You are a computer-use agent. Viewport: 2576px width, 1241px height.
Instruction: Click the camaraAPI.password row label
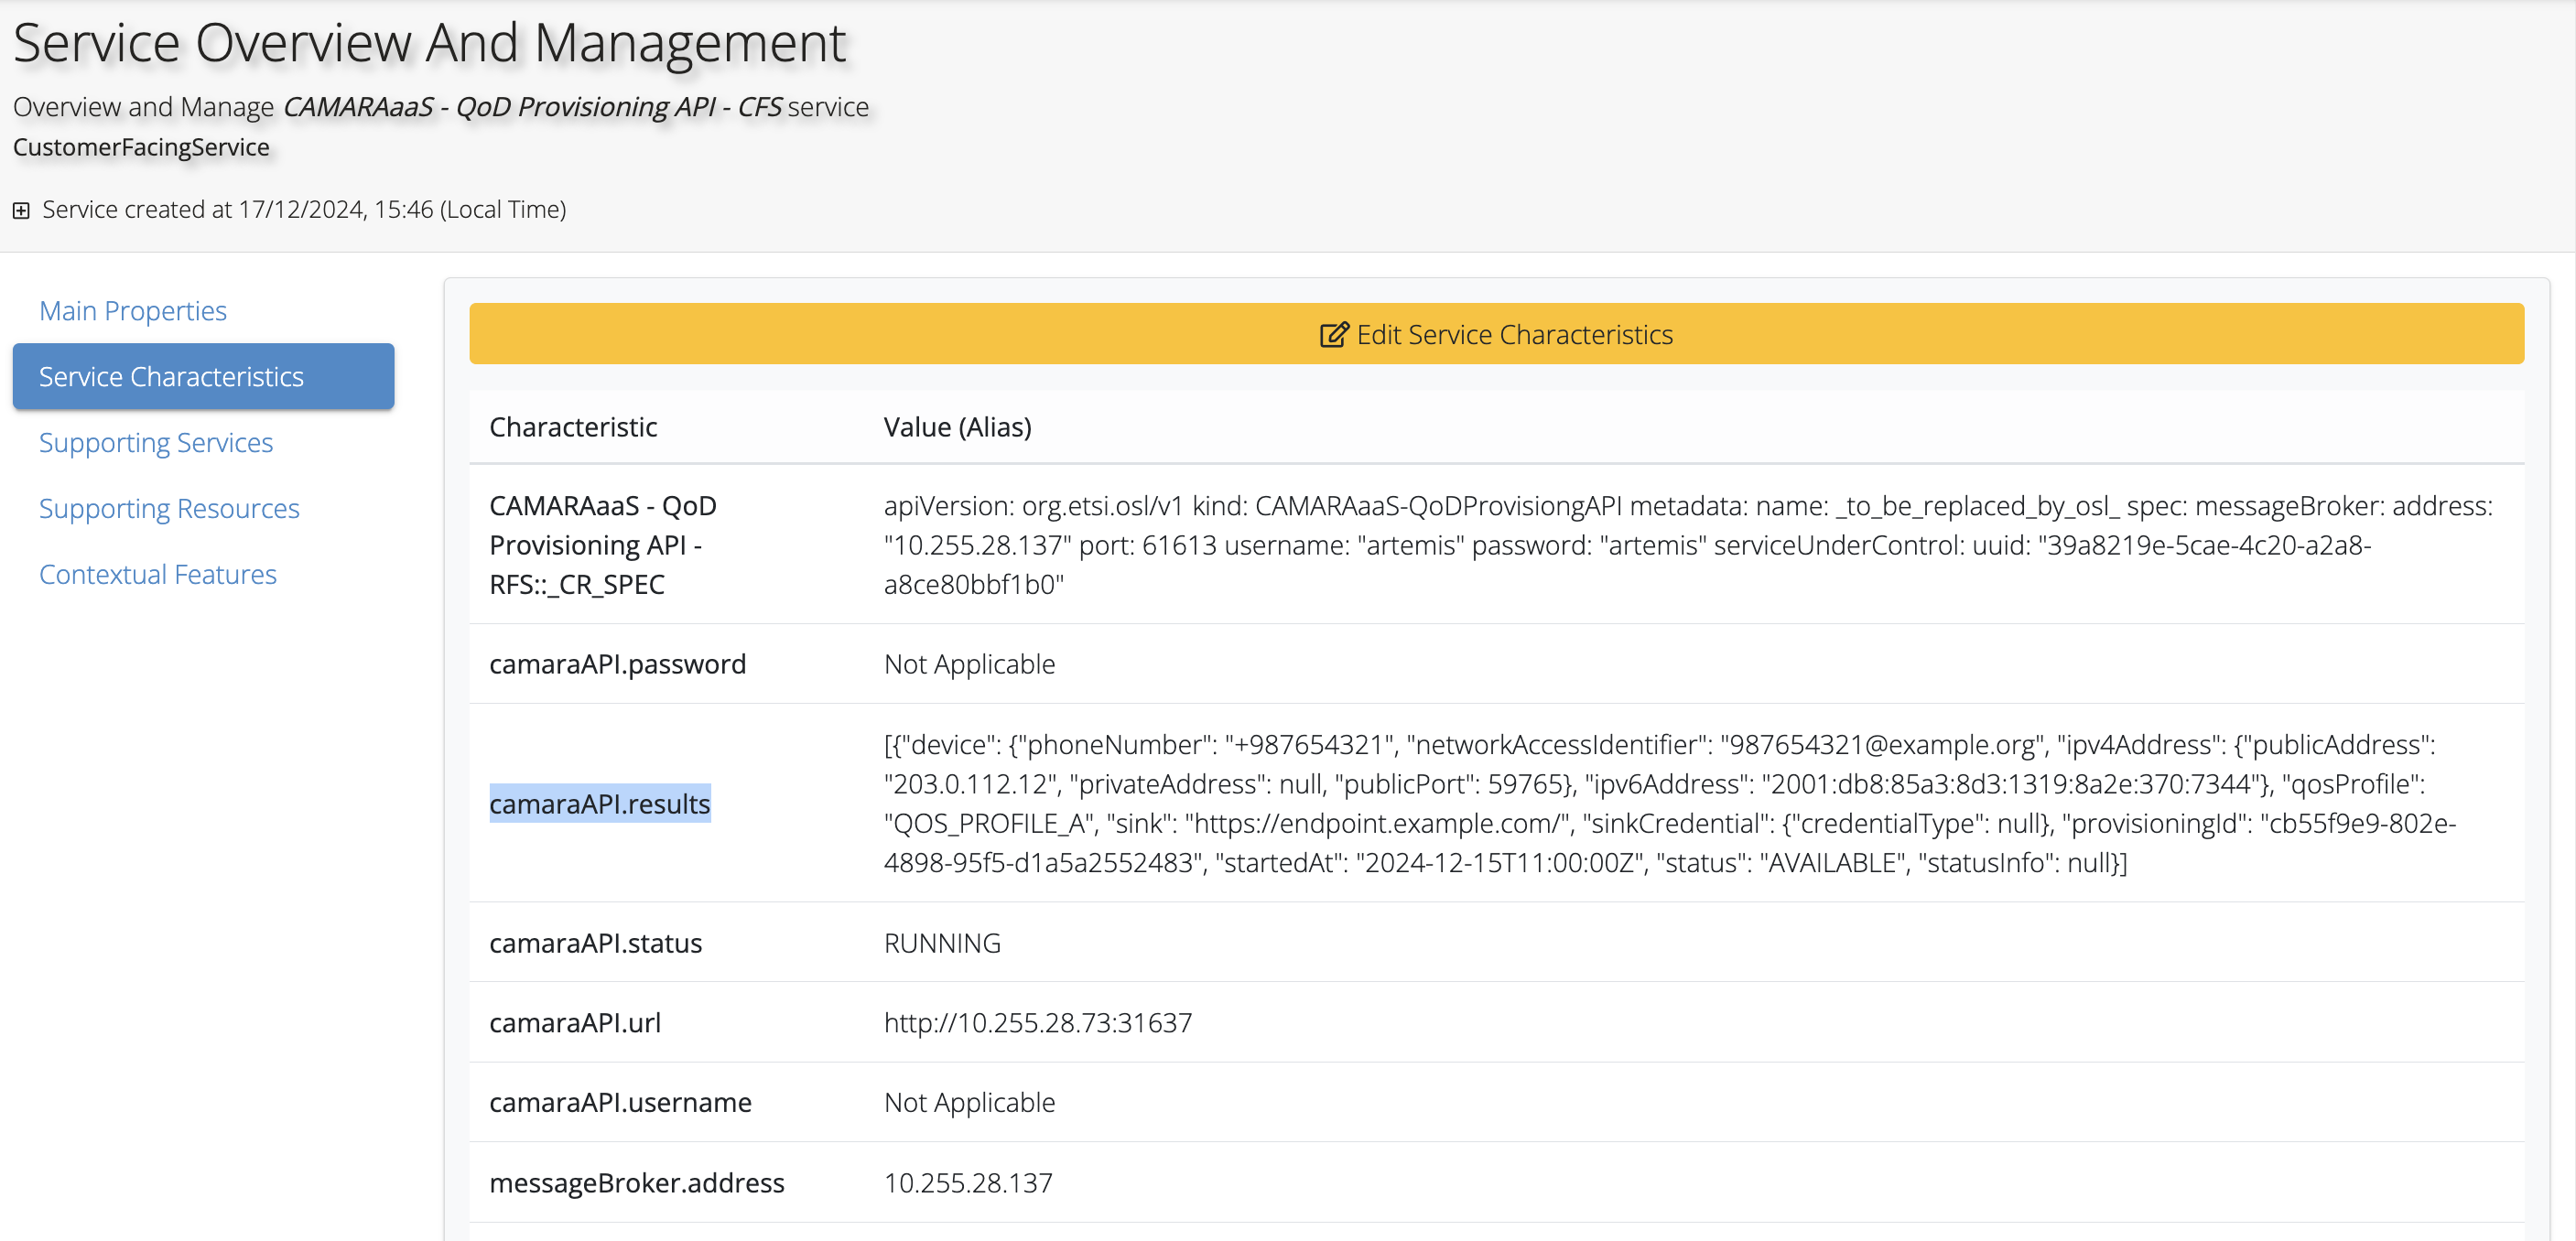point(617,664)
